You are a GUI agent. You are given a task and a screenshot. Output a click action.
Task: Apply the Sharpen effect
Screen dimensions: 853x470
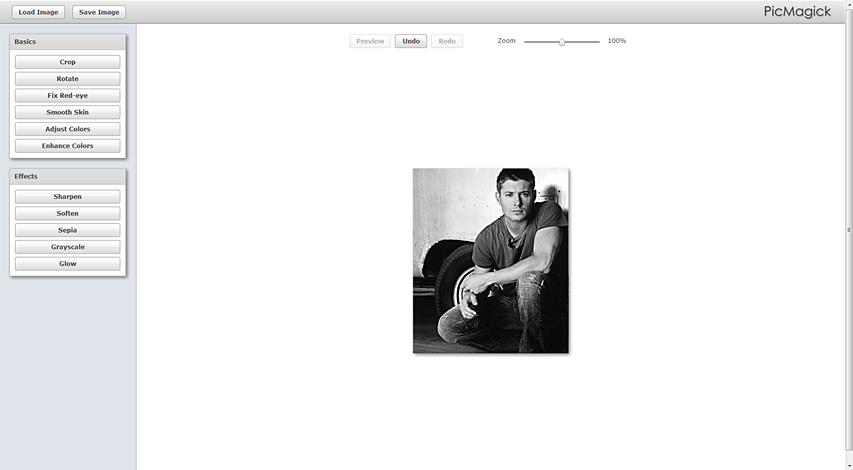(x=67, y=196)
